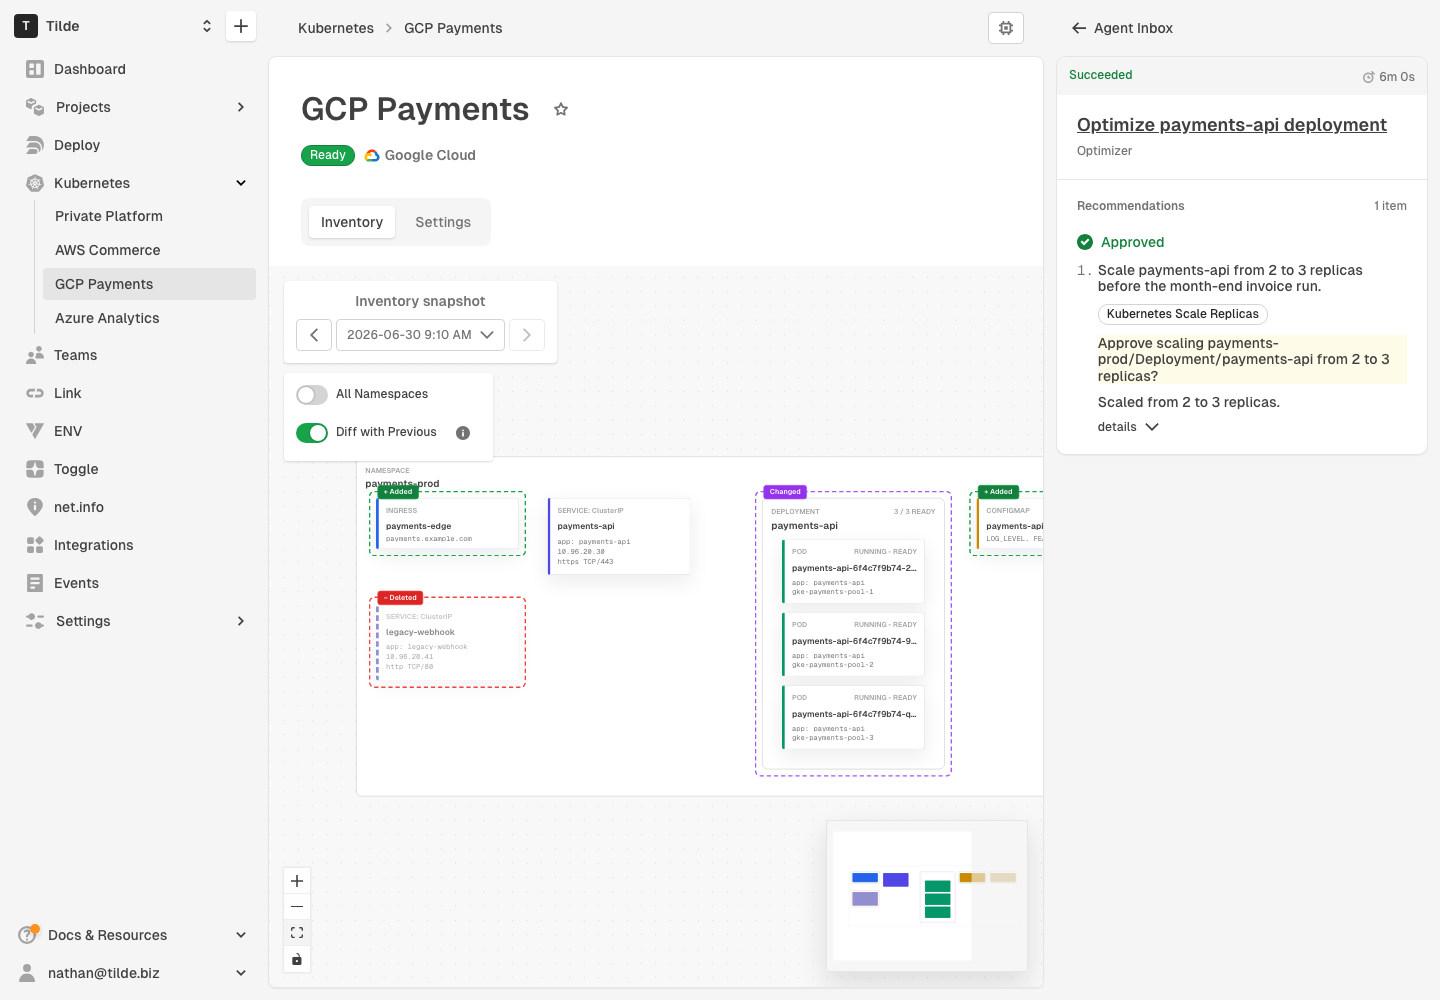Image resolution: width=1440 pixels, height=1000 pixels.
Task: Star the GCP Payments cluster
Action: pos(561,109)
